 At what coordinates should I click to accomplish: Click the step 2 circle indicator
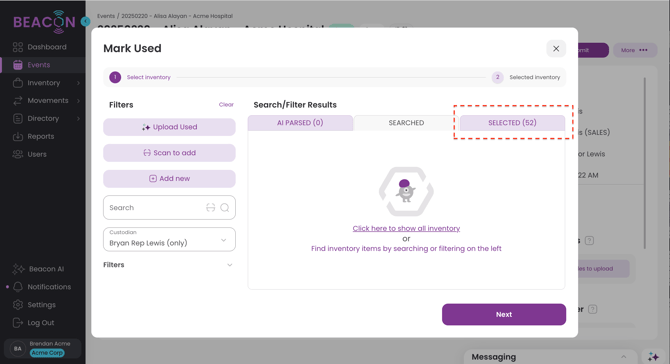(x=497, y=77)
